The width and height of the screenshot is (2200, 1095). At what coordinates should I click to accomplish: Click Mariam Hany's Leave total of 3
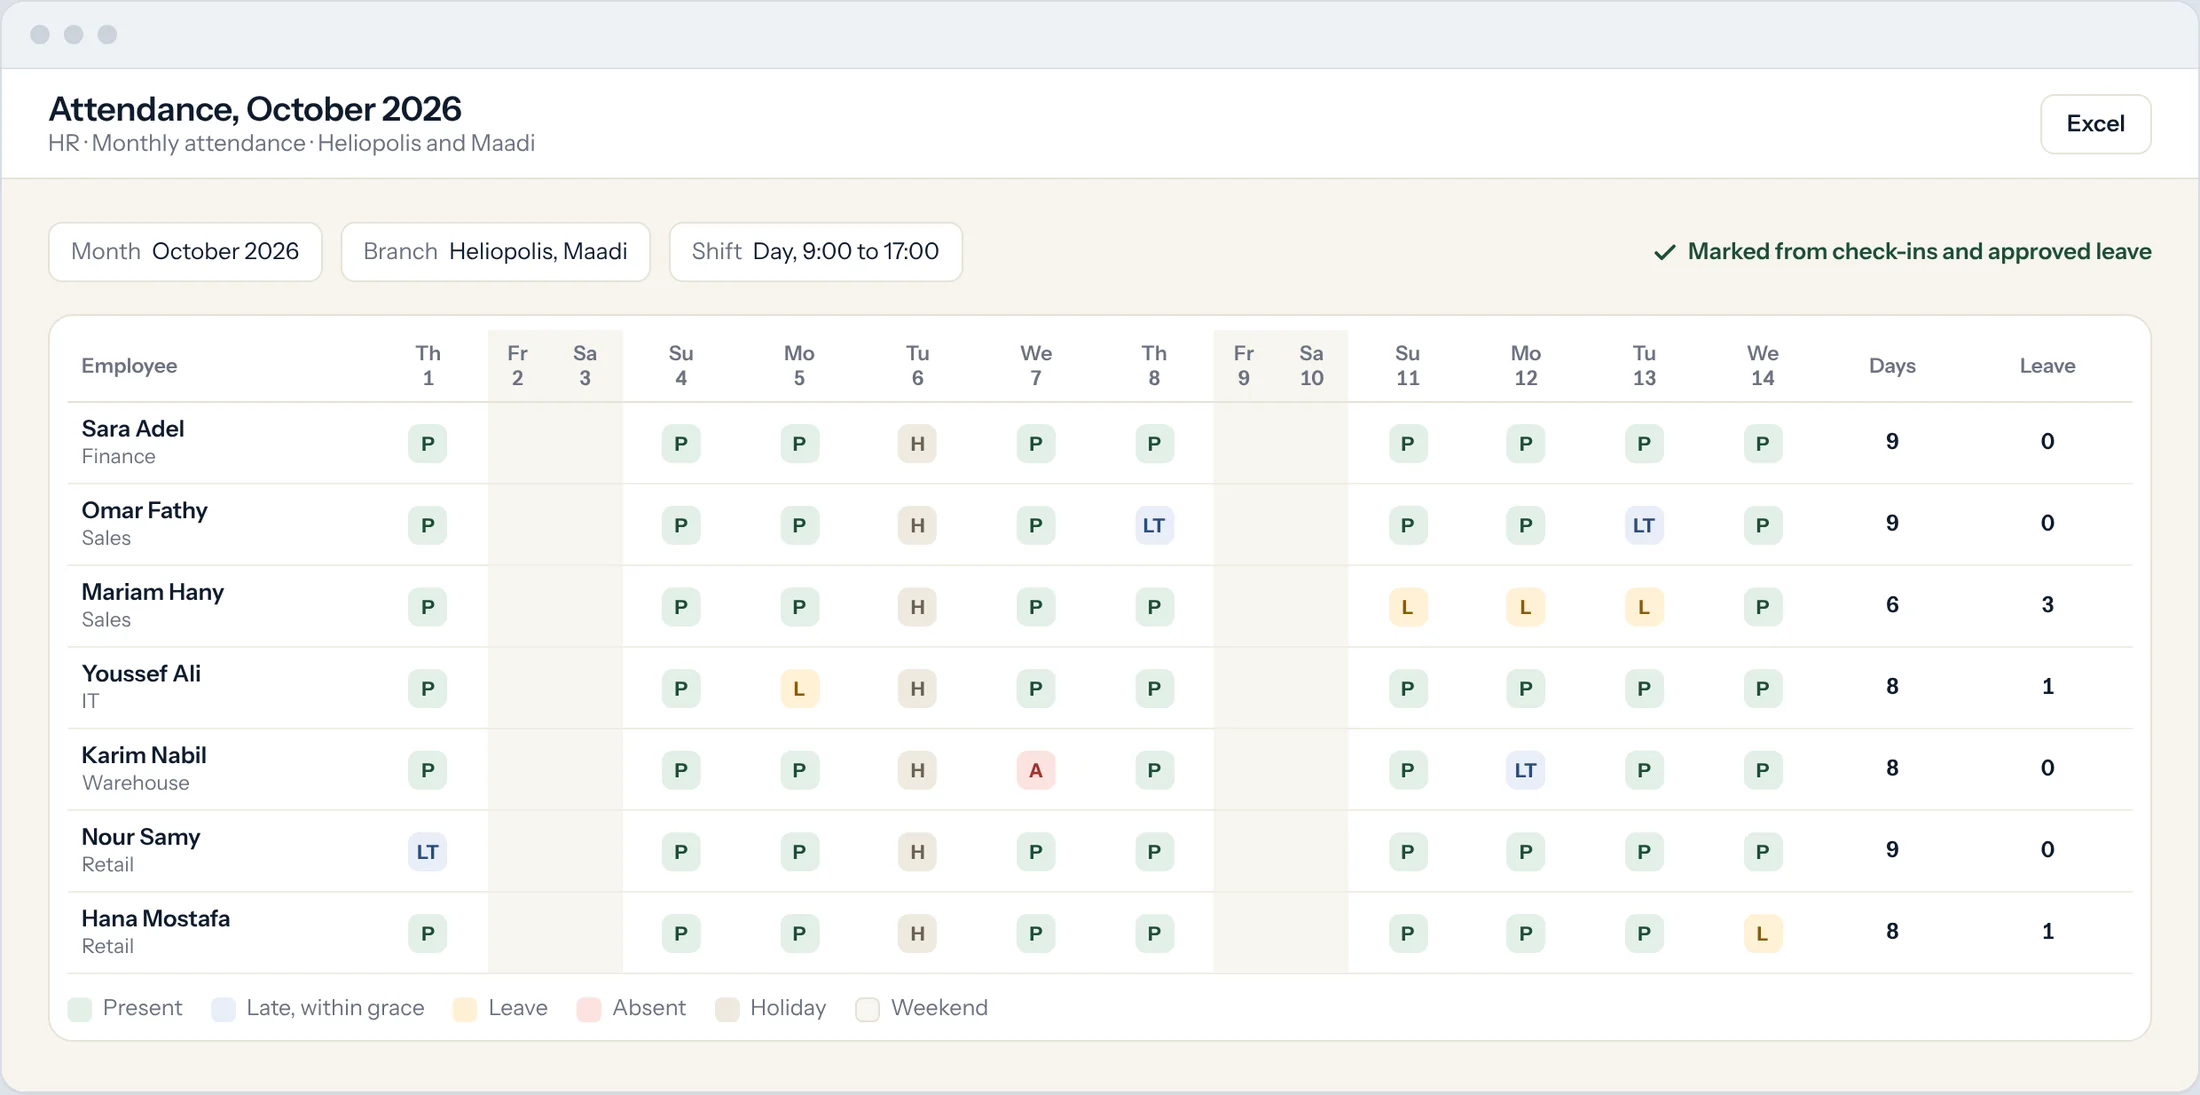click(x=2047, y=605)
